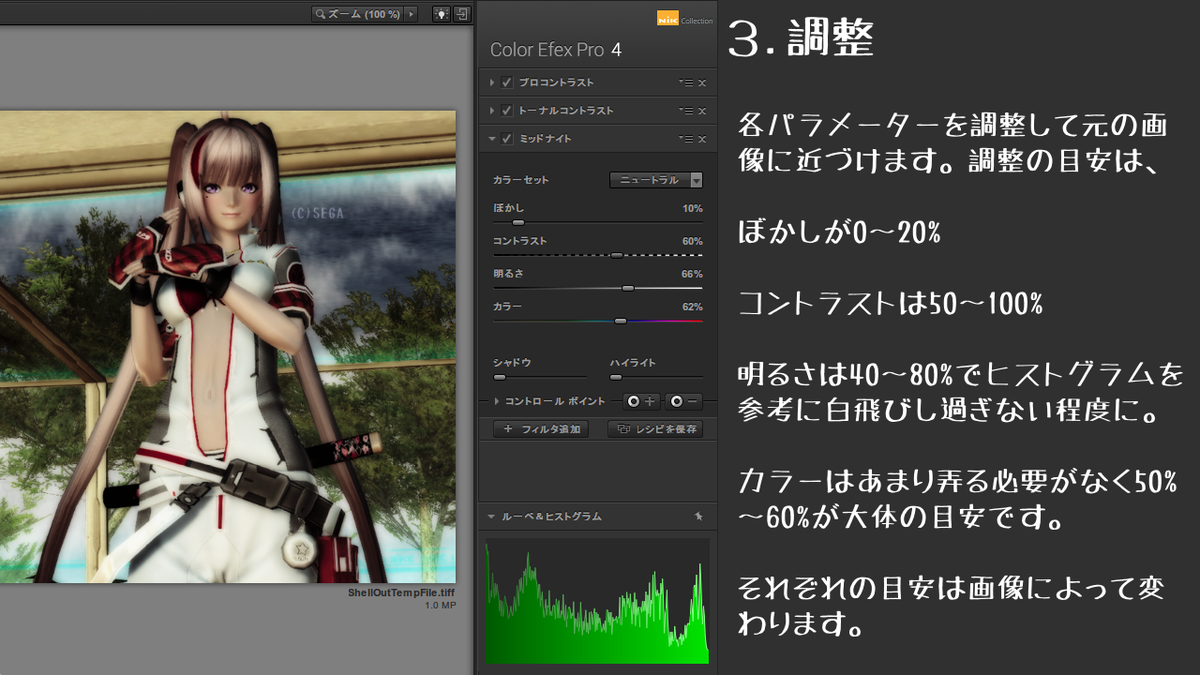The height and width of the screenshot is (675, 1200).
Task: Remove the プロコントラスト filter with X
Action: [x=702, y=82]
